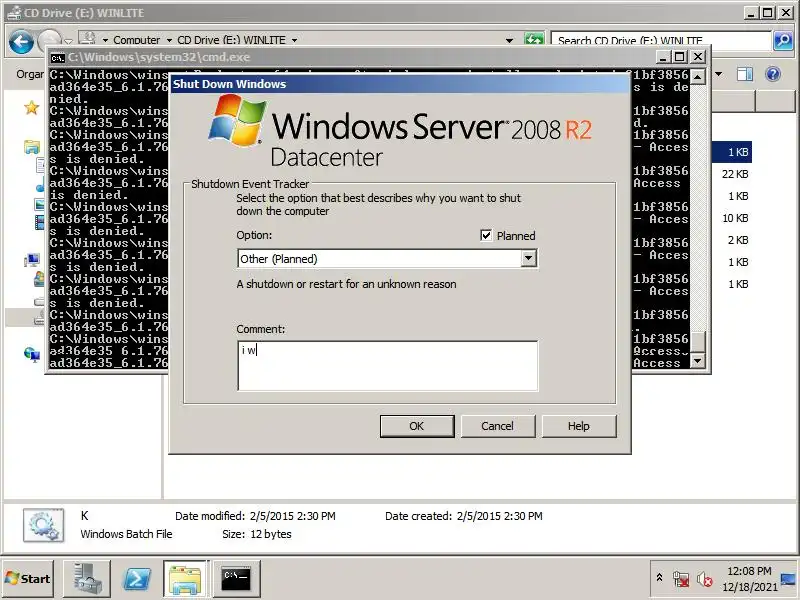
Task: Show hidden tray icons
Action: [659, 578]
